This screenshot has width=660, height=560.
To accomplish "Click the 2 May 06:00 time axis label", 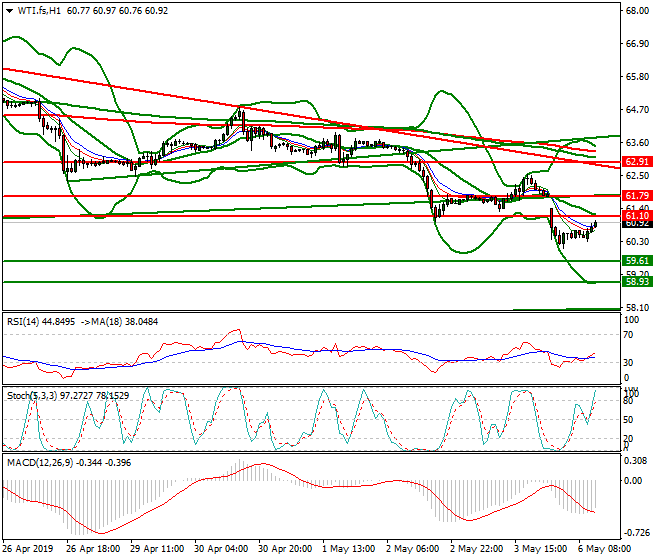I will point(412,549).
